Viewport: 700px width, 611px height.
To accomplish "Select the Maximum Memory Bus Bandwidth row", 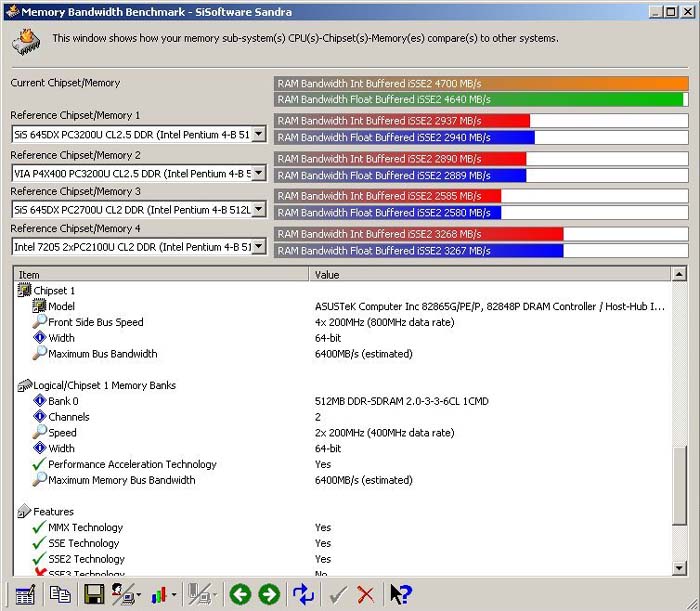I will coord(121,480).
